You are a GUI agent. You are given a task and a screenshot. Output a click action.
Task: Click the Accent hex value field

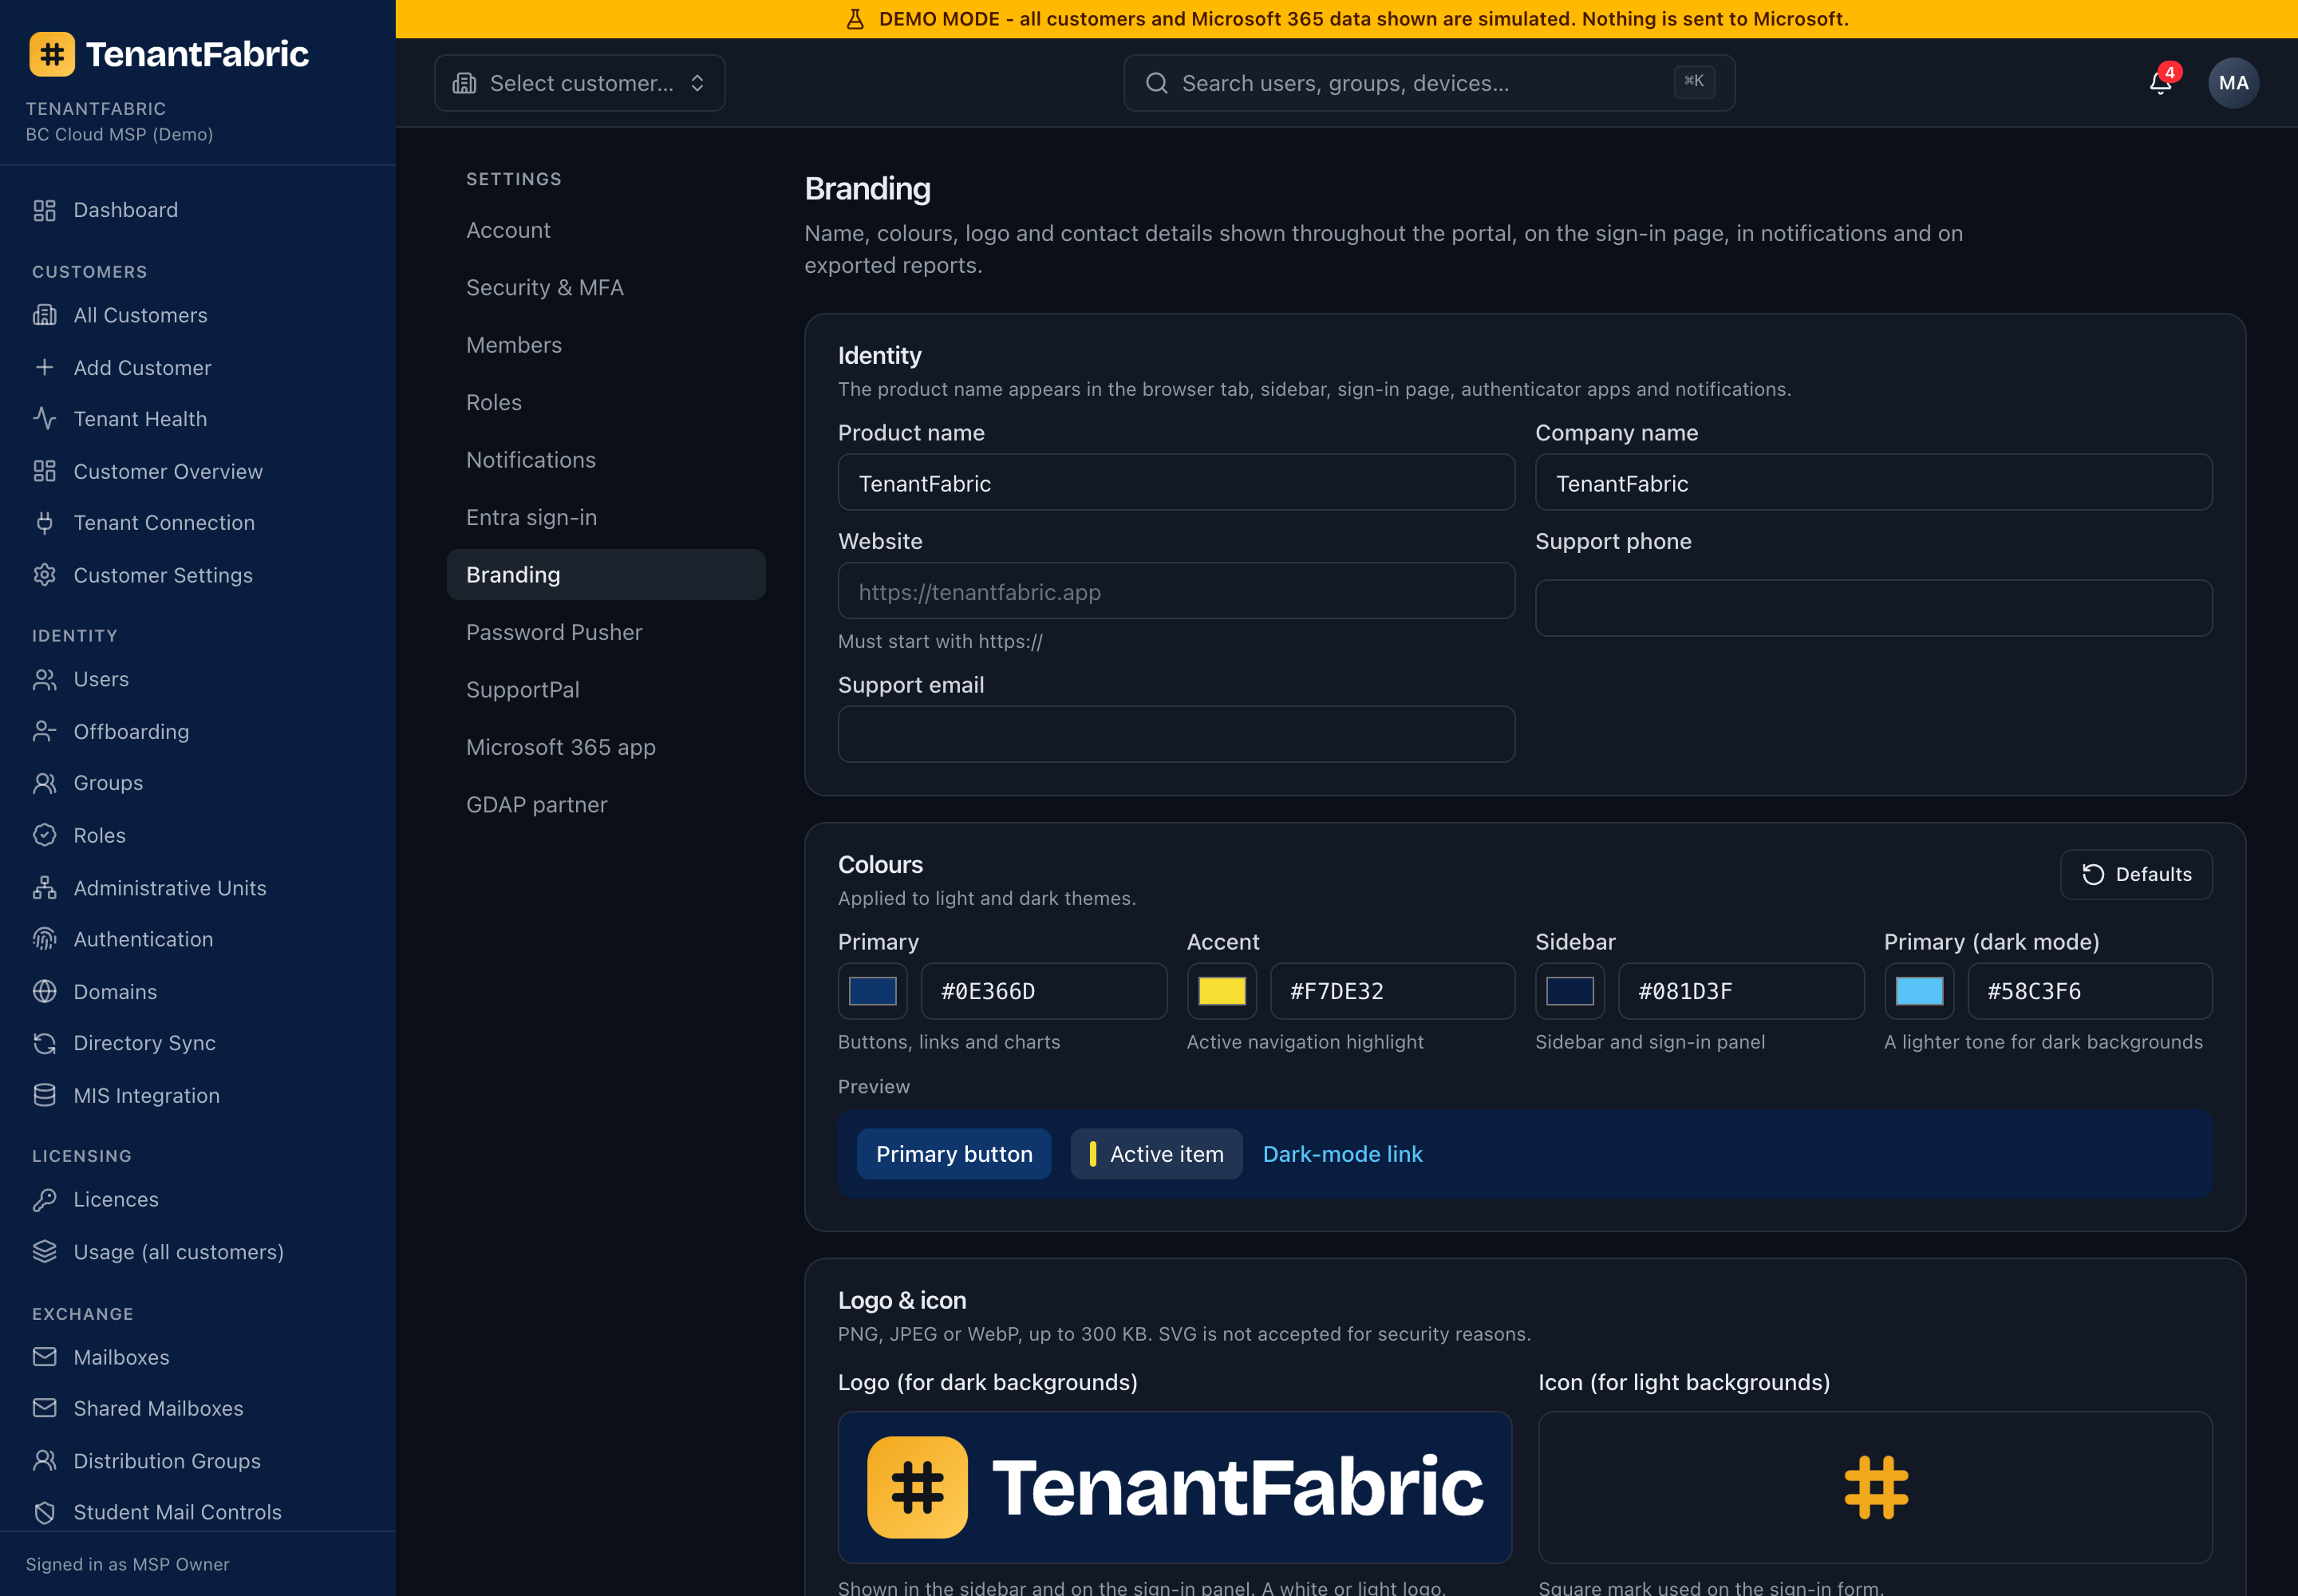click(x=1392, y=991)
